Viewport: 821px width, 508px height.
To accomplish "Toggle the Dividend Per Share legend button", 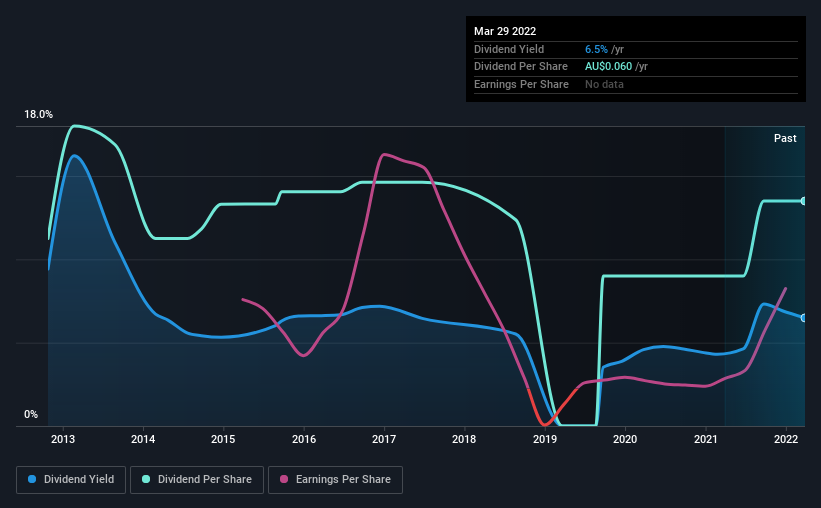I will pyautogui.click(x=197, y=480).
